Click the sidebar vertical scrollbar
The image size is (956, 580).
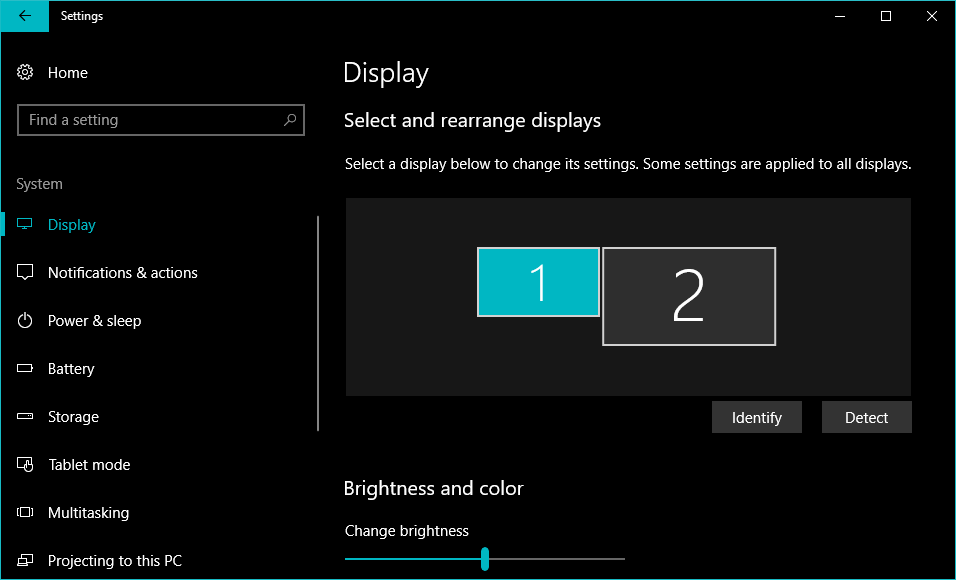click(x=318, y=322)
